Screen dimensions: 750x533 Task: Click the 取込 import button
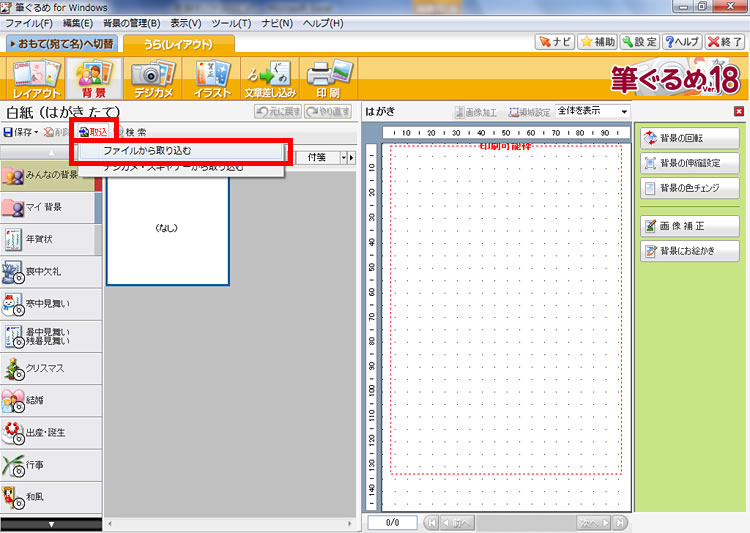click(94, 132)
